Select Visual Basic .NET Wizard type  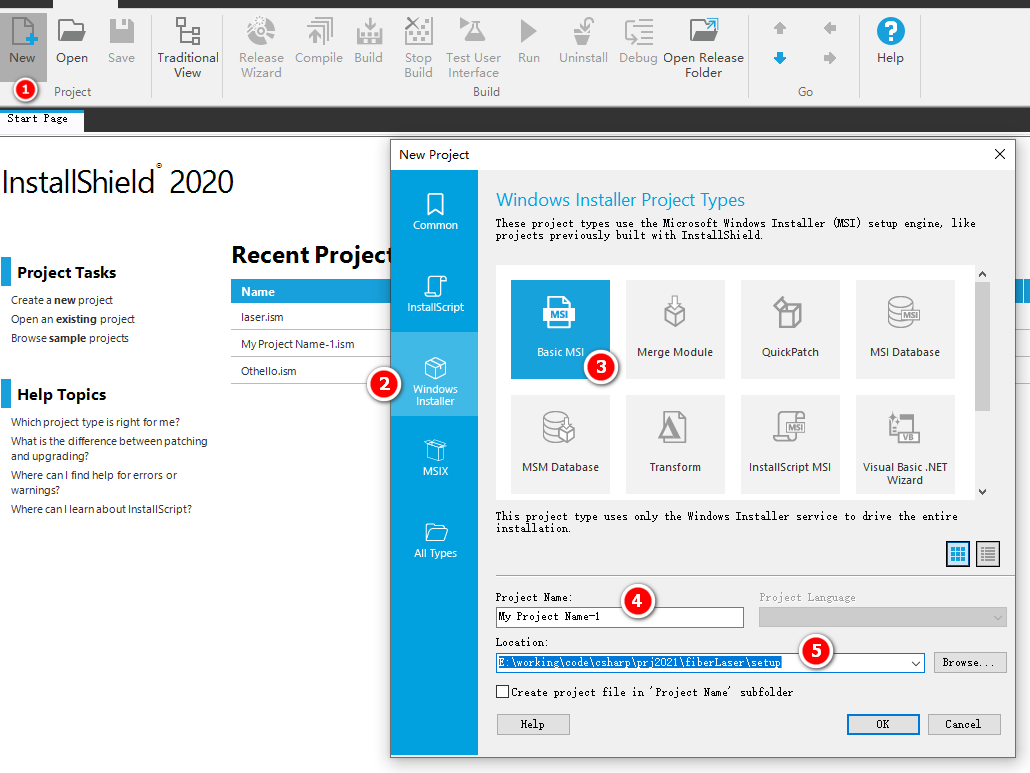(905, 444)
